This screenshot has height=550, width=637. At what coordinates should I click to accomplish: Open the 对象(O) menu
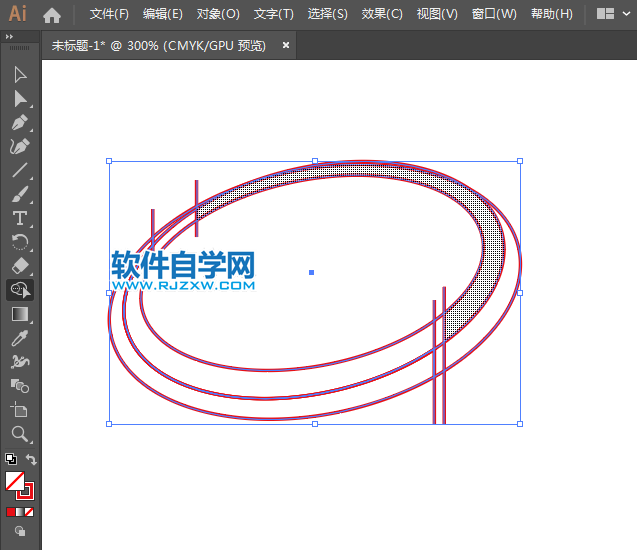[x=218, y=14]
